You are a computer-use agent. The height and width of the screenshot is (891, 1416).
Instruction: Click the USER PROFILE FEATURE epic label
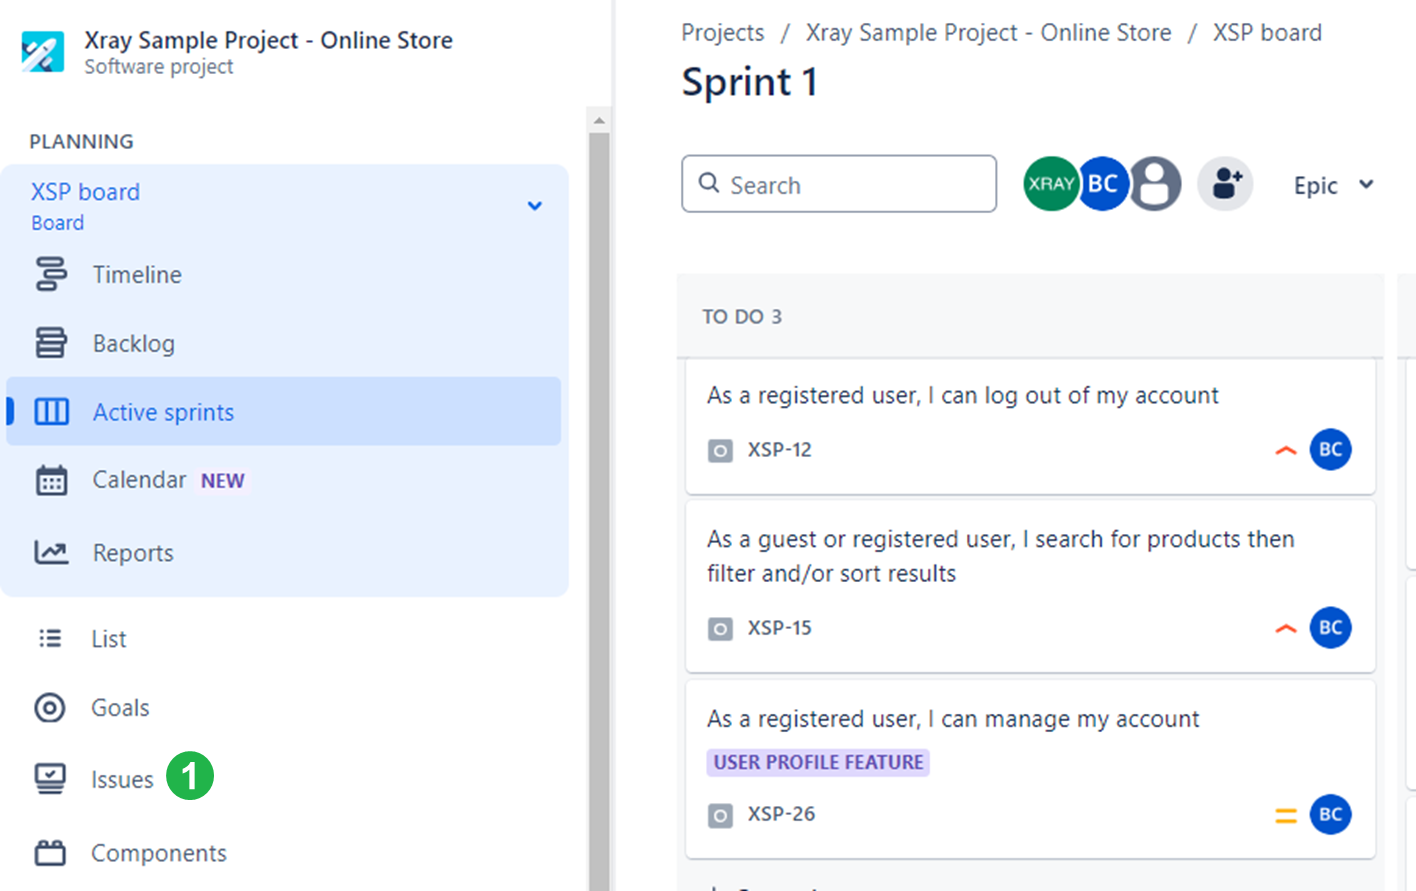[818, 762]
